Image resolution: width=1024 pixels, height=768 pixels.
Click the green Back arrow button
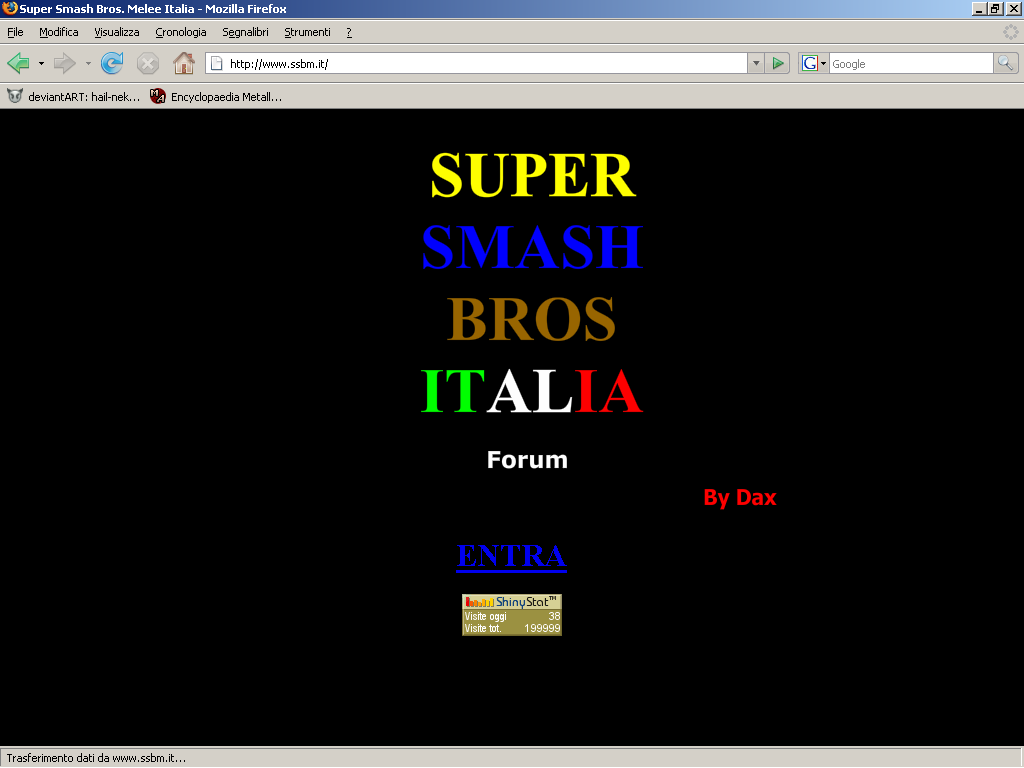click(18, 63)
